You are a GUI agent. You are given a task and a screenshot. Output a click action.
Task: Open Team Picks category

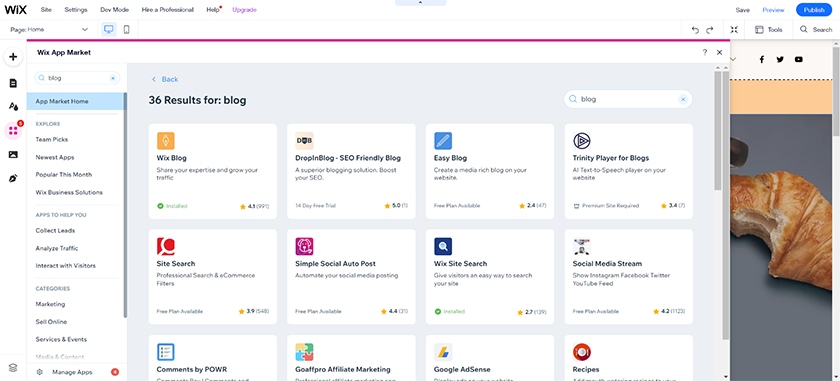[x=51, y=139]
